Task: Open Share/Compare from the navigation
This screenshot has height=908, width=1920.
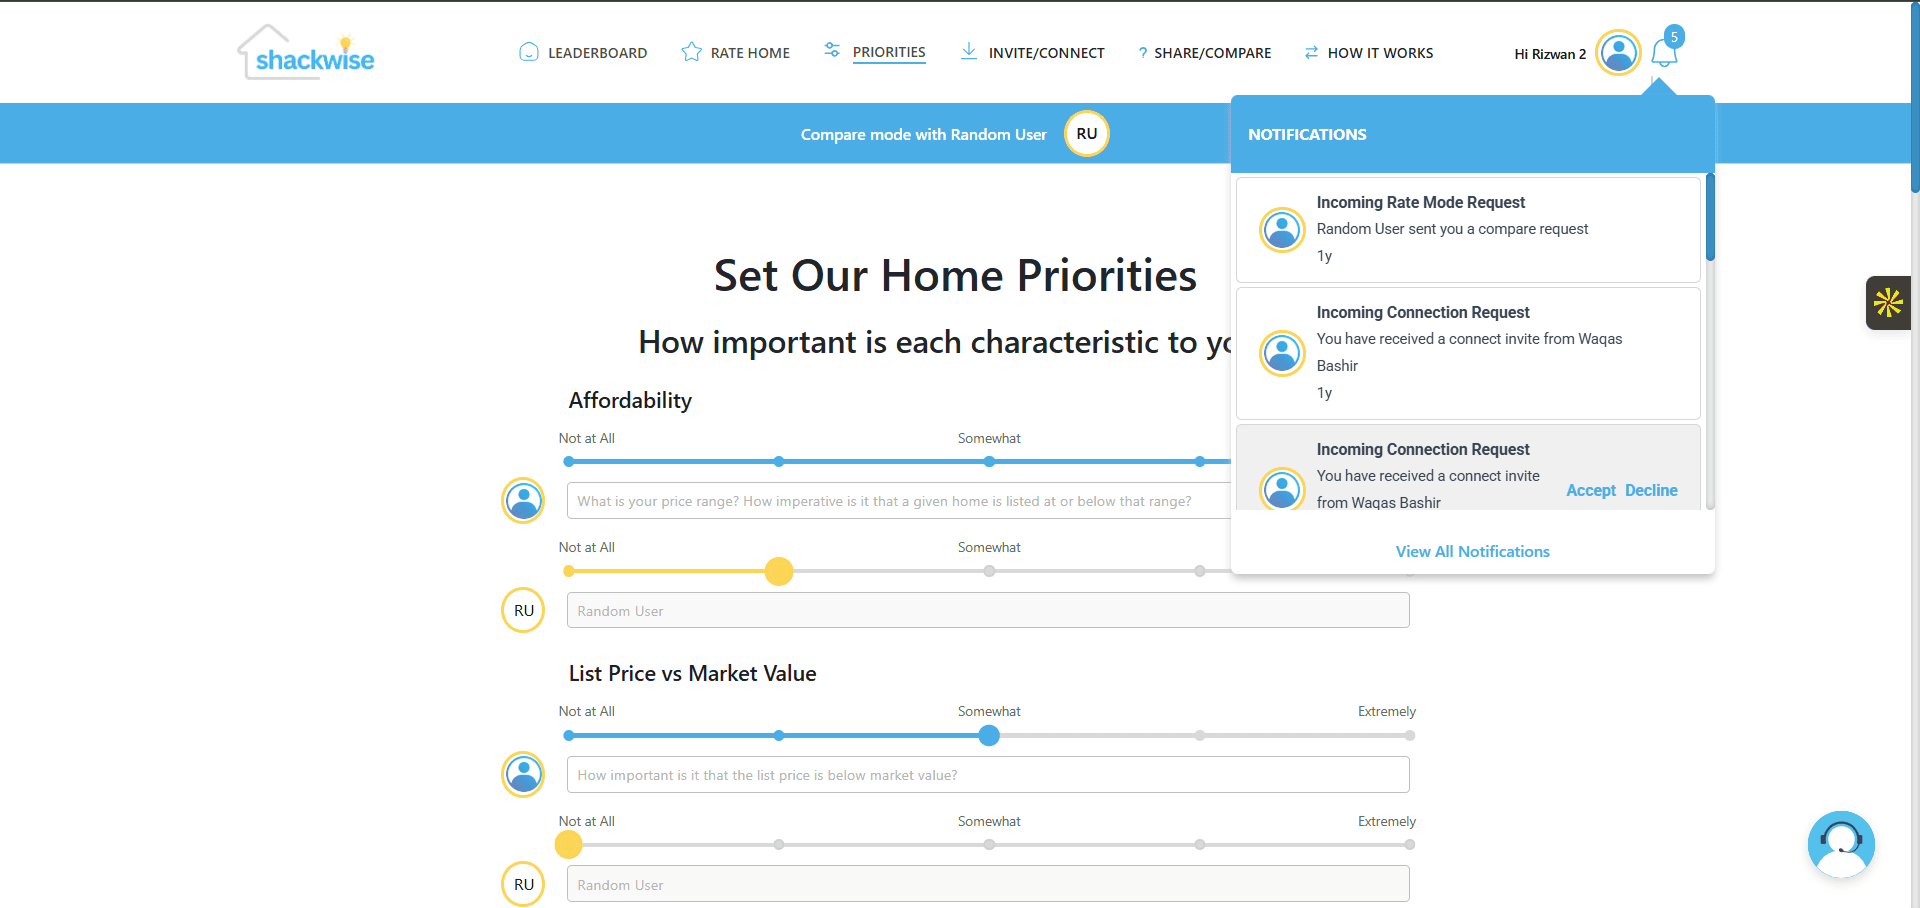Action: point(1212,53)
